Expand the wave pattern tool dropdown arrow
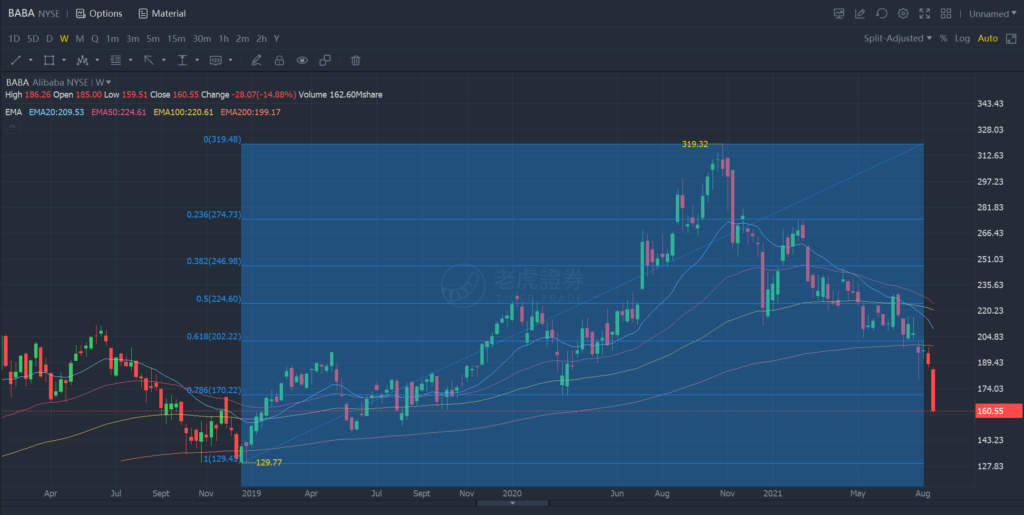The height and width of the screenshot is (515, 1024). click(x=97, y=60)
